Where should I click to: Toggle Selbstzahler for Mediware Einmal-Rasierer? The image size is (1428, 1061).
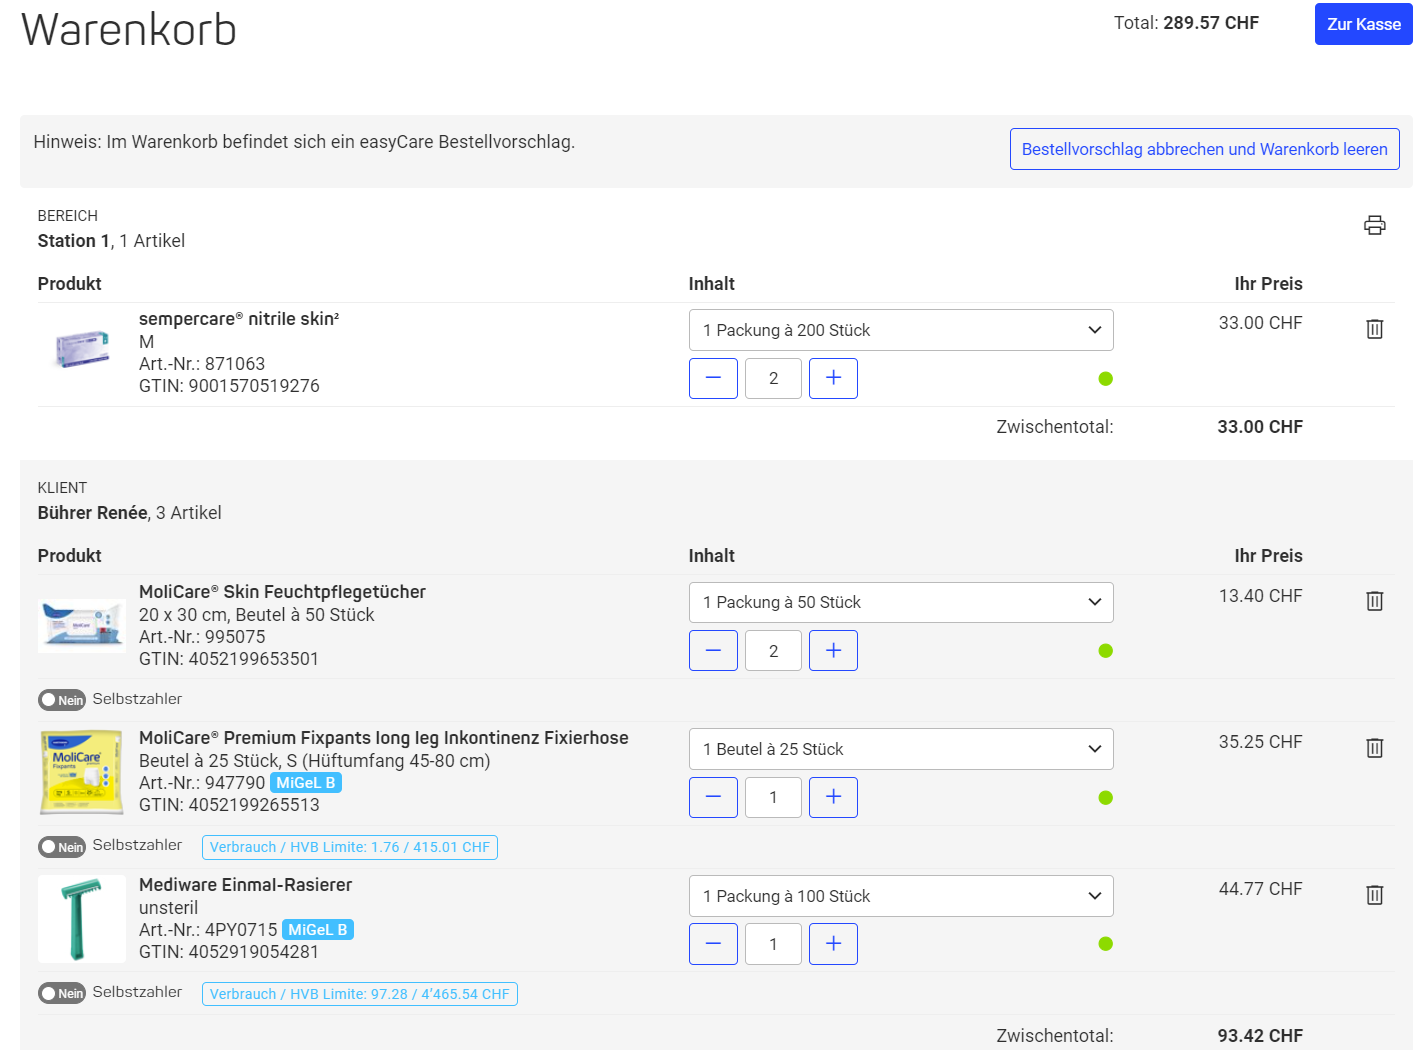tap(62, 993)
